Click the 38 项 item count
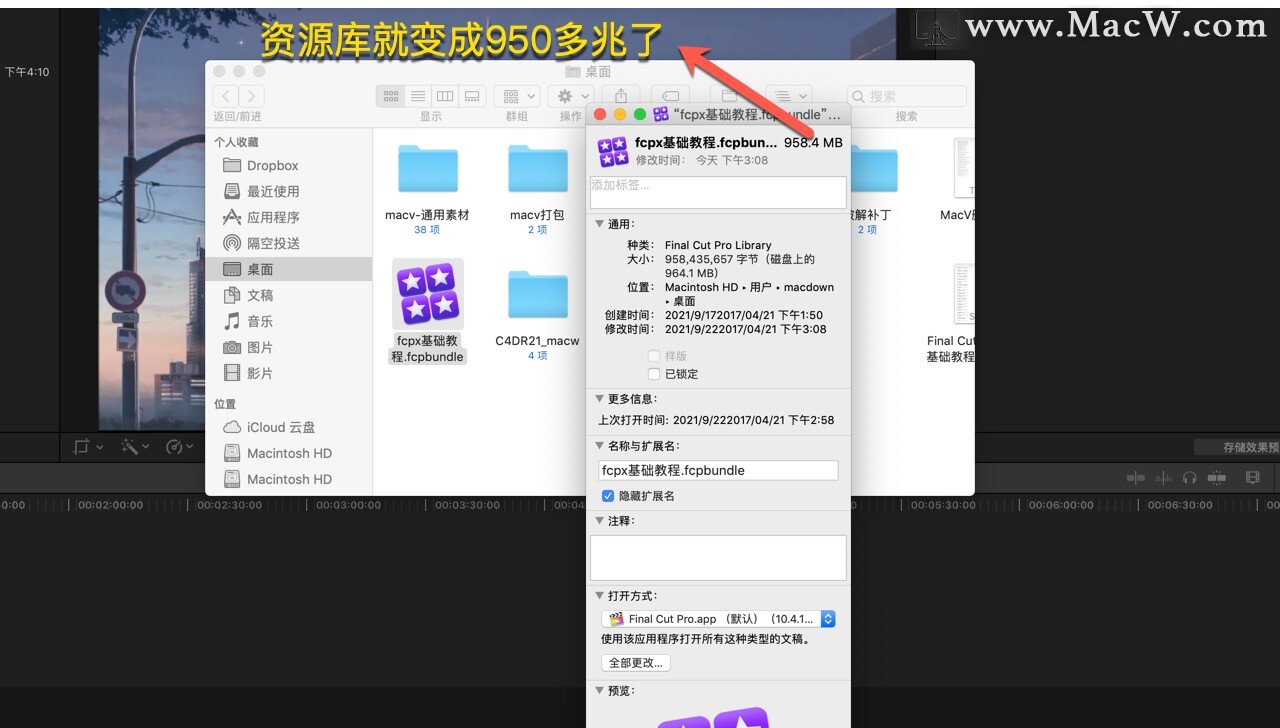The height and width of the screenshot is (728, 1280). click(x=427, y=229)
